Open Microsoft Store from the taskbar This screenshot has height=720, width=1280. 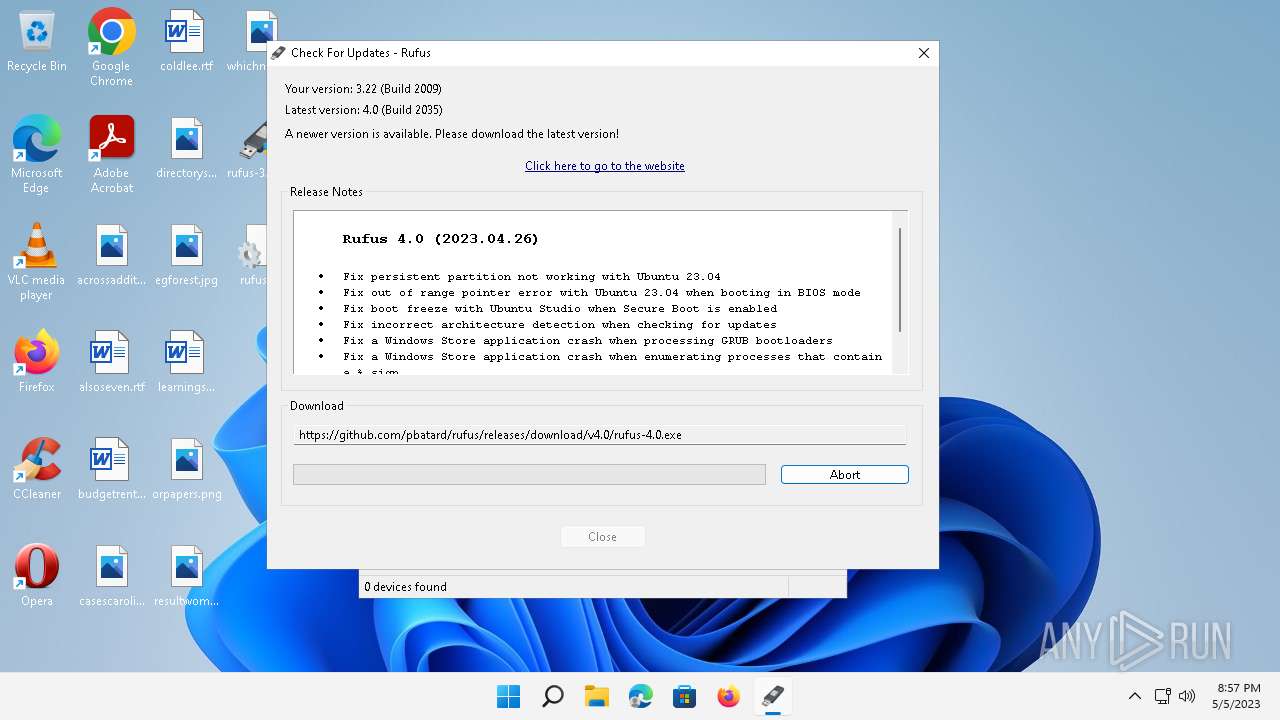click(x=684, y=696)
